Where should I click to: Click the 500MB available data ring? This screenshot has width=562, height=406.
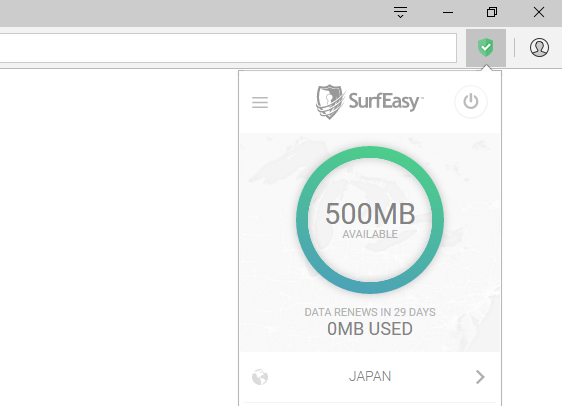click(370, 220)
